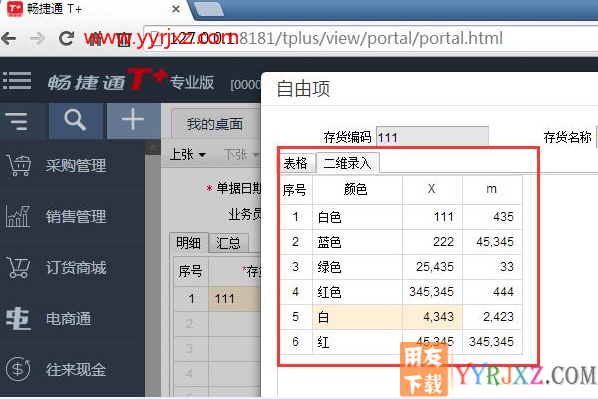This screenshot has width=598, height=399.
Task: Open 电商通 module icon
Action: (18, 318)
